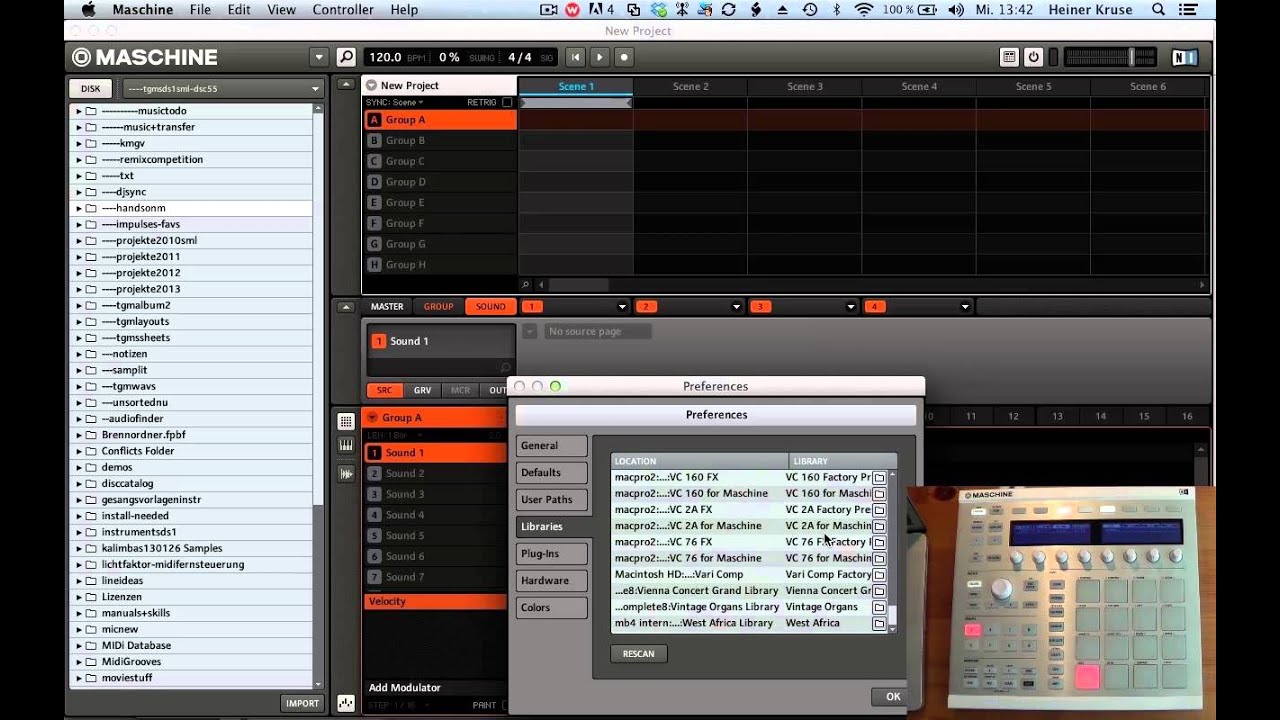Open the header dropdown menu arrow
The height and width of the screenshot is (720, 1280).
click(x=319, y=57)
